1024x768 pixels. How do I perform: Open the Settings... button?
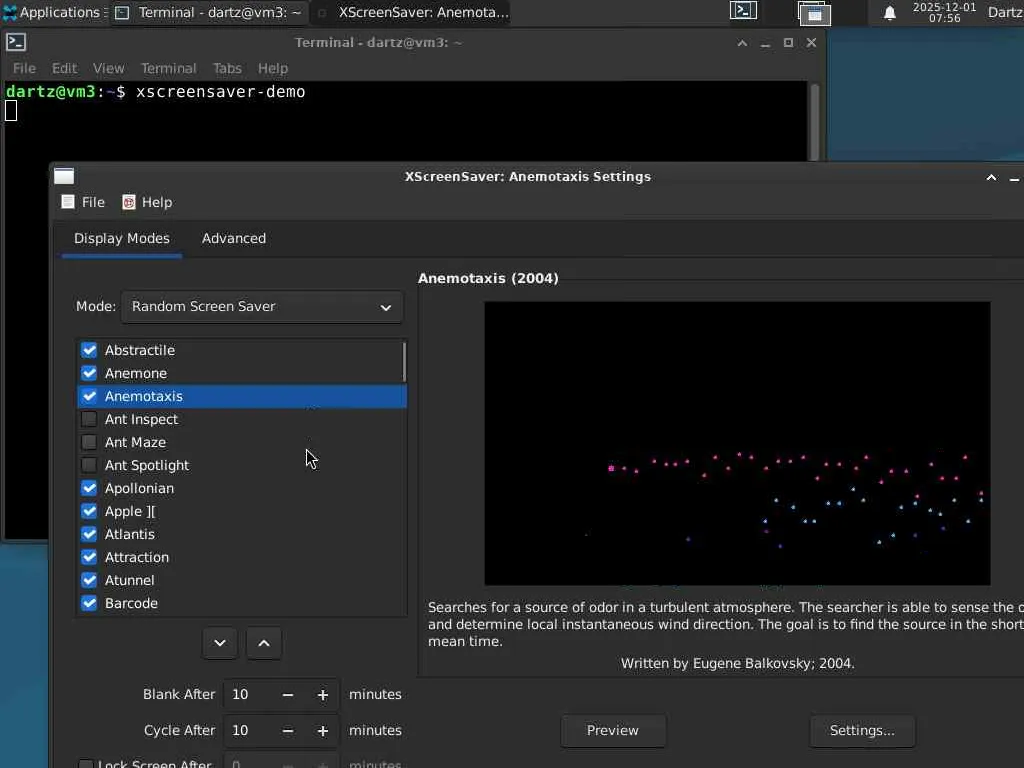click(862, 731)
